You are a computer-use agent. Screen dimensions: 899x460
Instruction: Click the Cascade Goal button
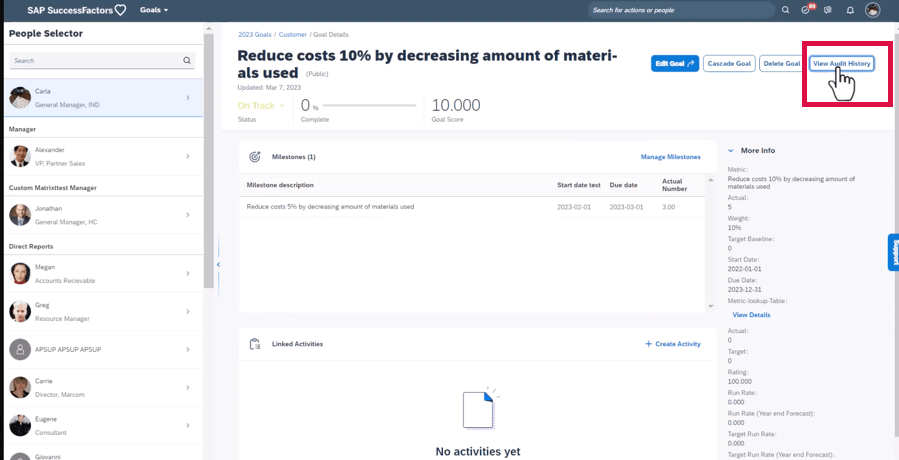click(x=728, y=63)
